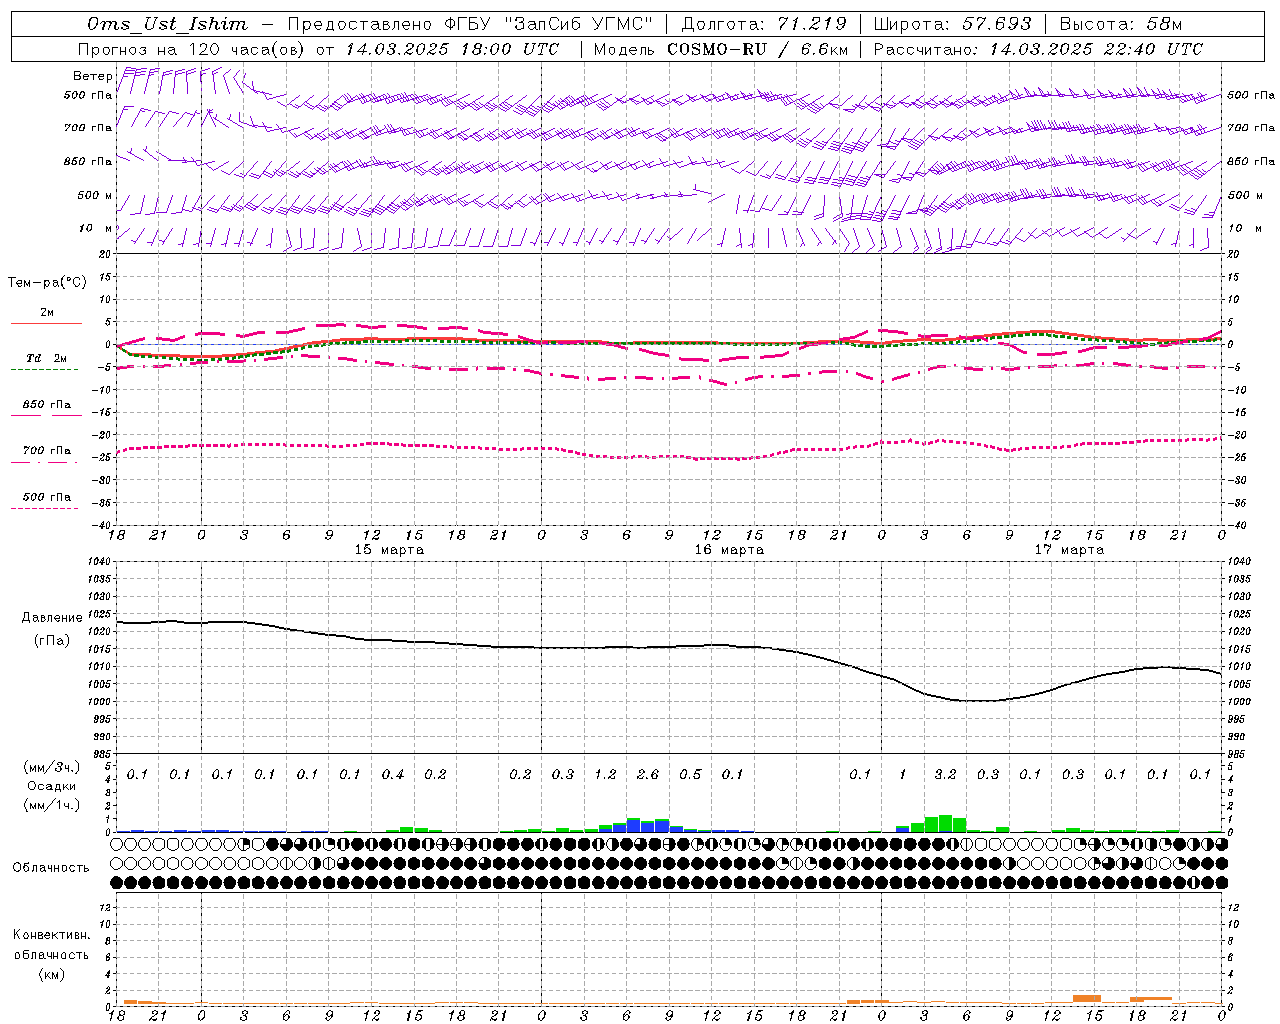This screenshot has height=1024, width=1280.
Task: Click the 16 марта date label
Action: pyautogui.click(x=729, y=550)
